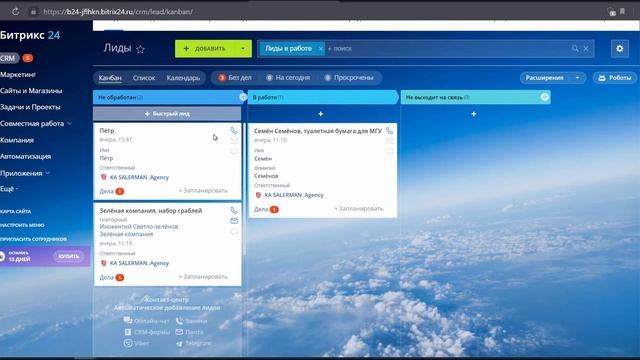The image size is (640, 360).
Task: Open lead 'Семён Семёнов, туалетная бумага для МГУ'
Action: [x=318, y=131]
